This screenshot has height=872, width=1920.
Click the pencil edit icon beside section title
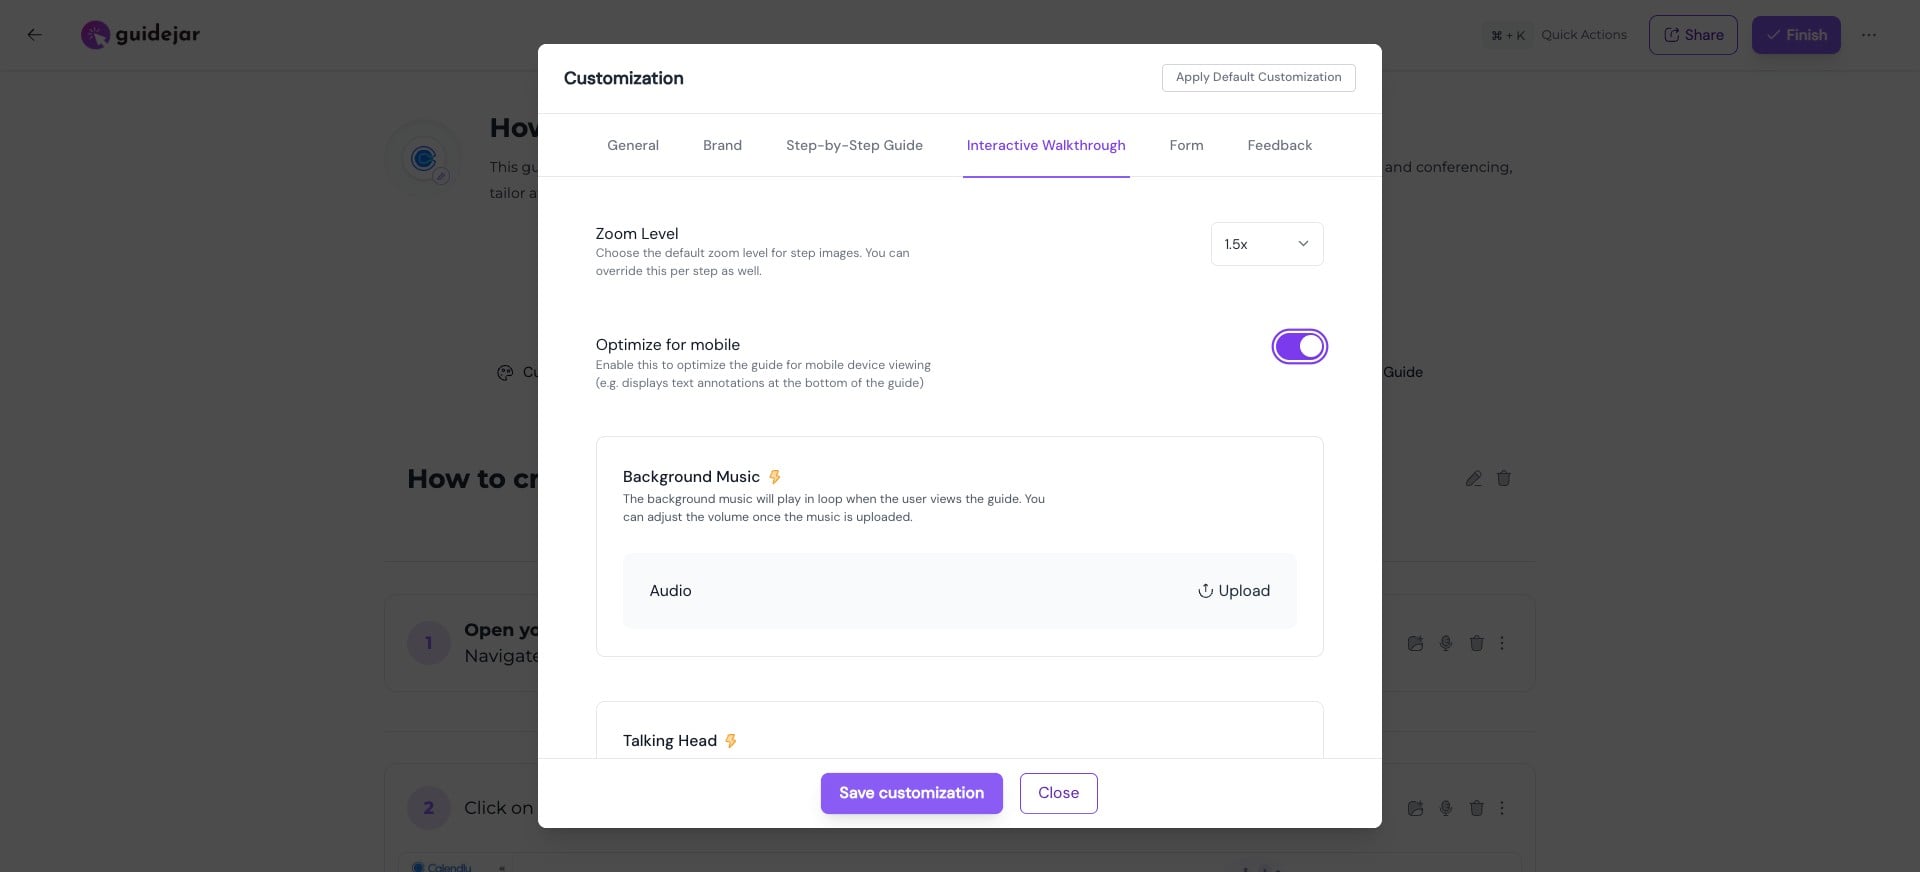[1473, 479]
